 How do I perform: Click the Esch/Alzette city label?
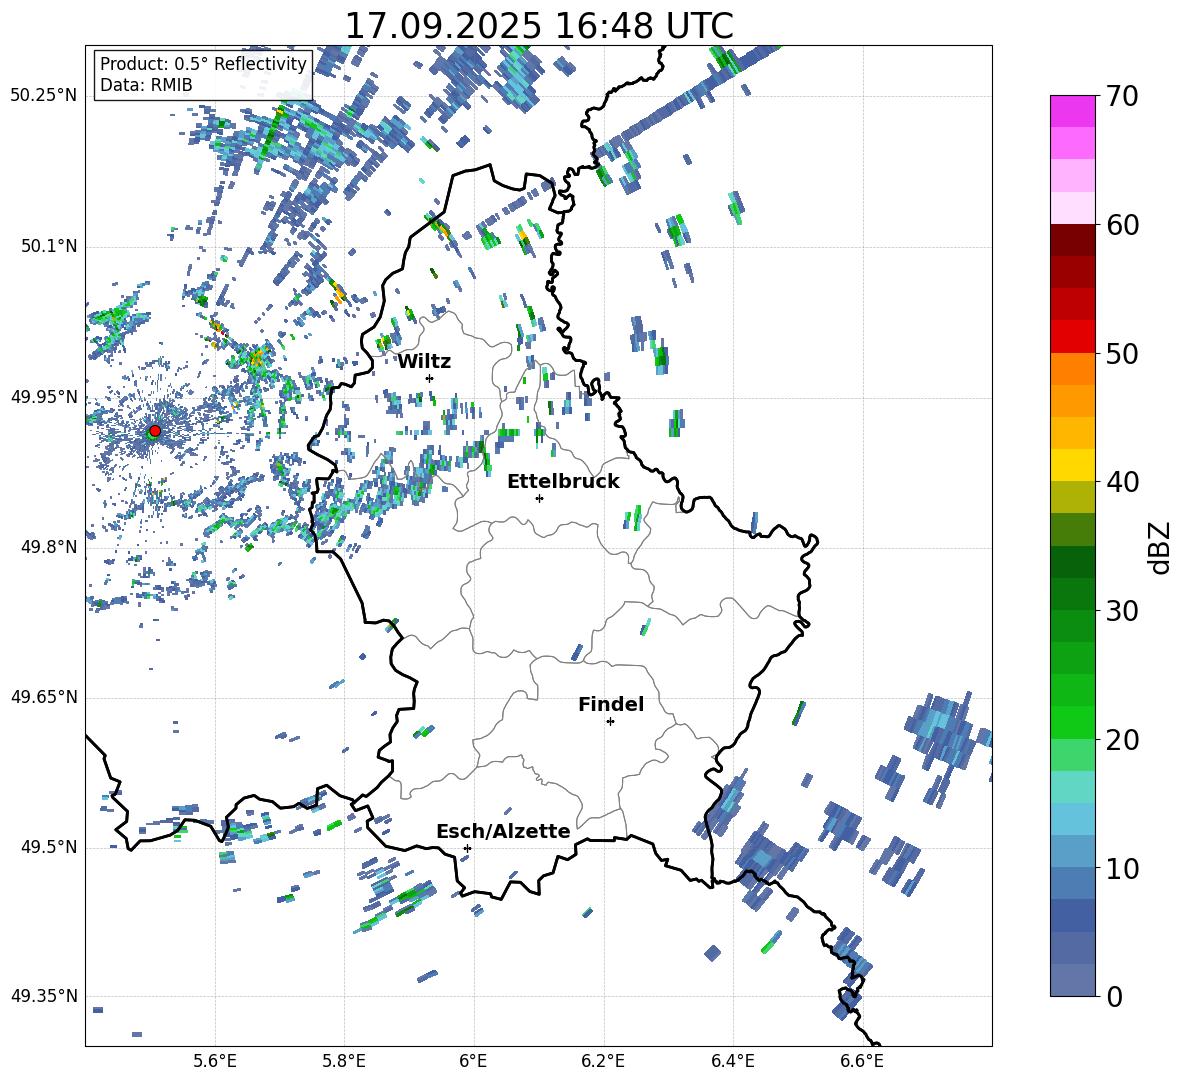point(503,832)
